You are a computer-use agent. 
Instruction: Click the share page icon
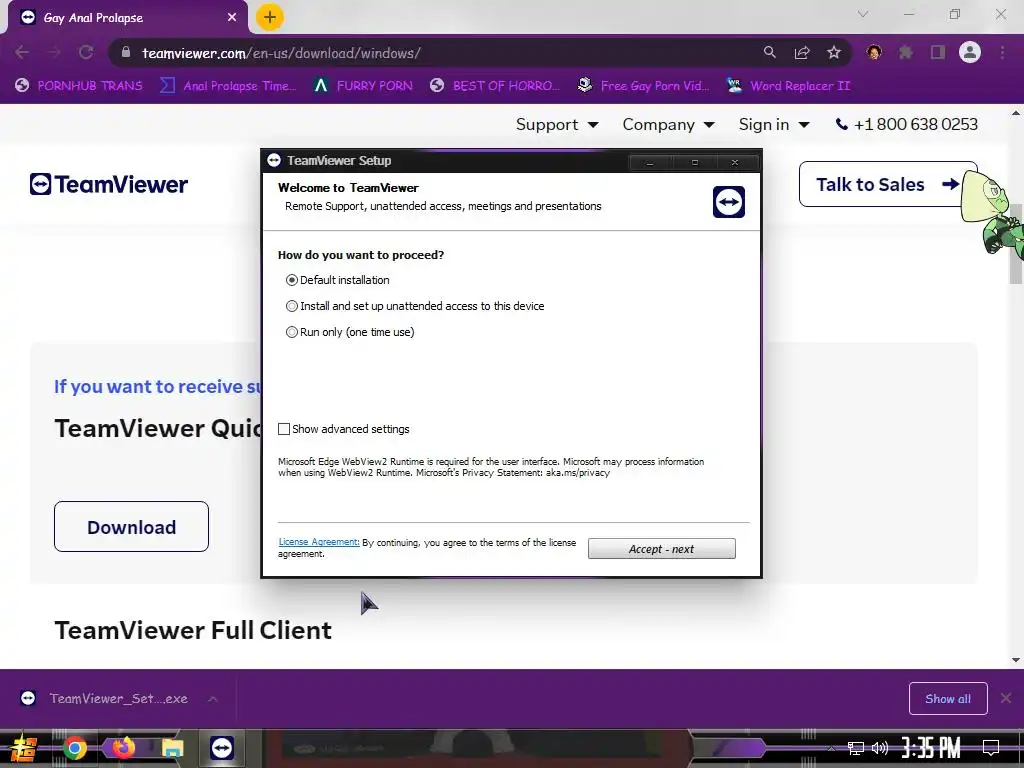coord(802,52)
